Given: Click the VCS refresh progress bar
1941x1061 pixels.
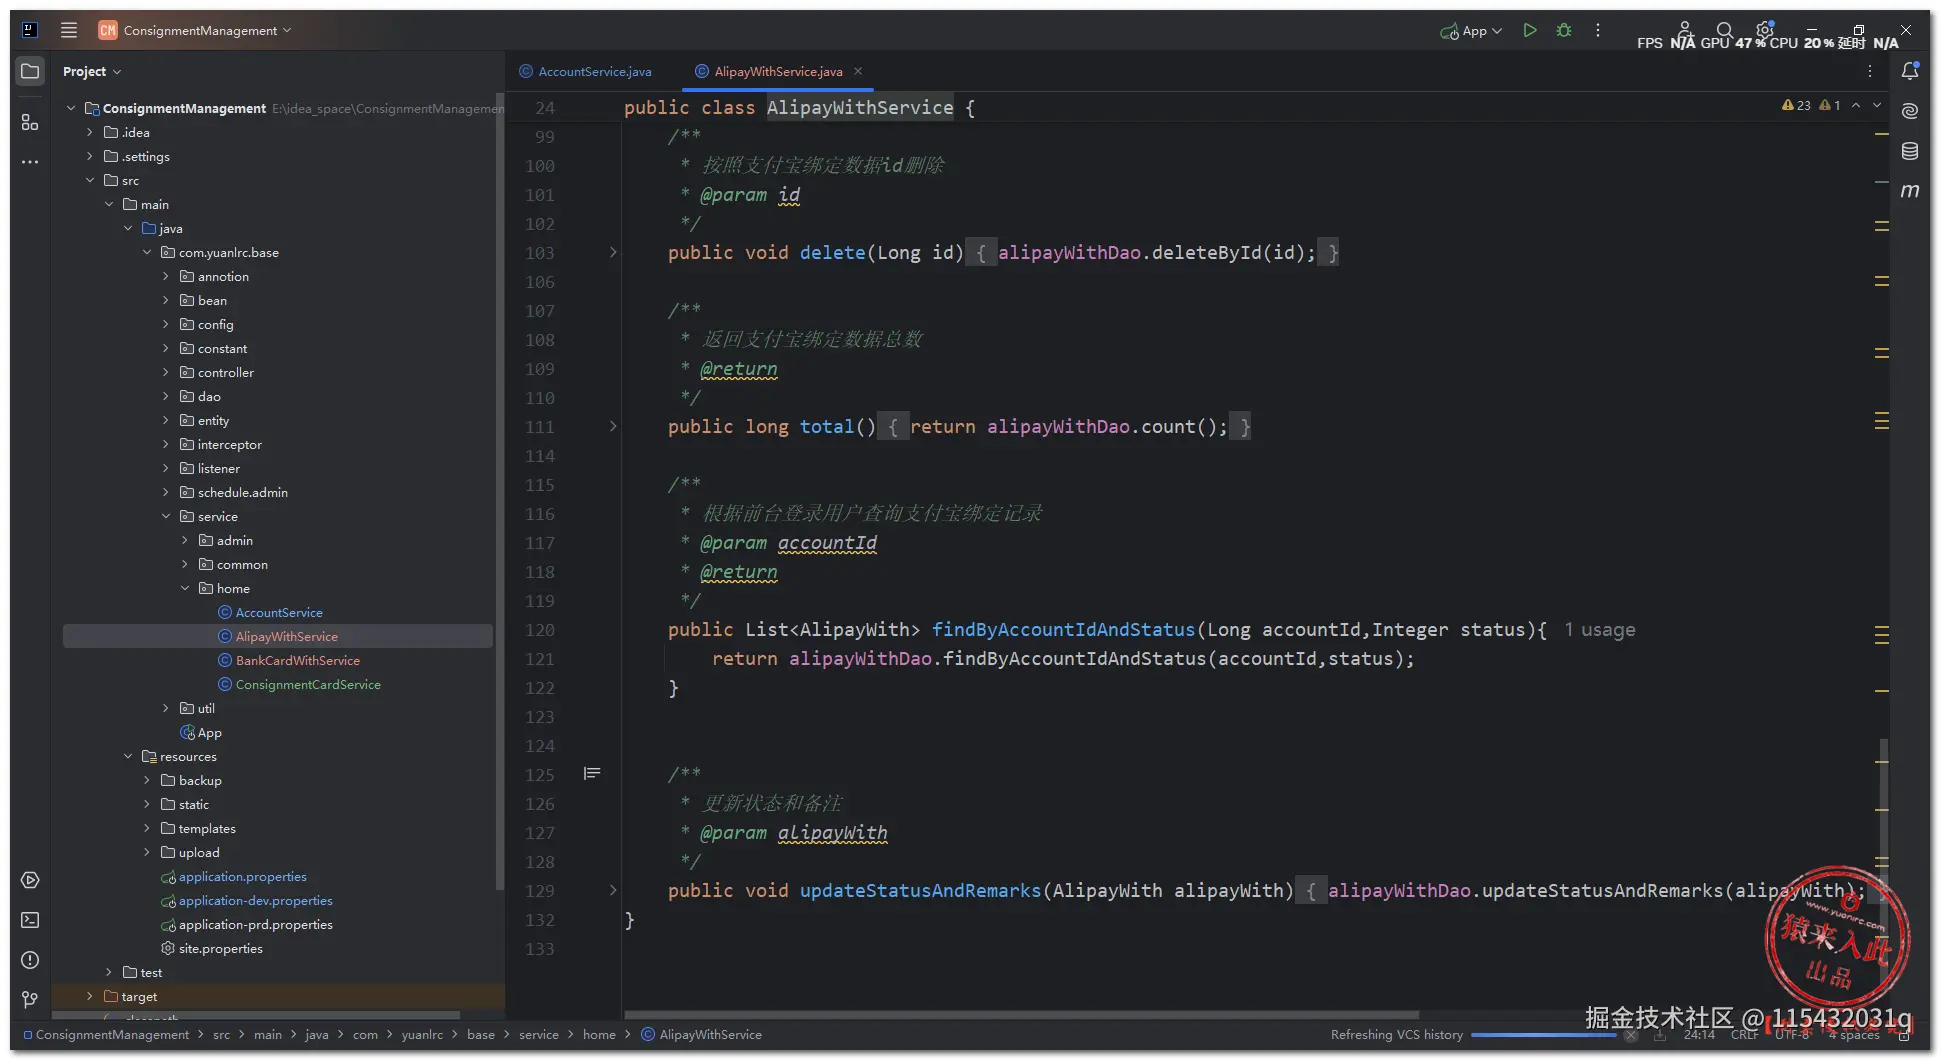Looking at the screenshot, I should pos(1543,1035).
